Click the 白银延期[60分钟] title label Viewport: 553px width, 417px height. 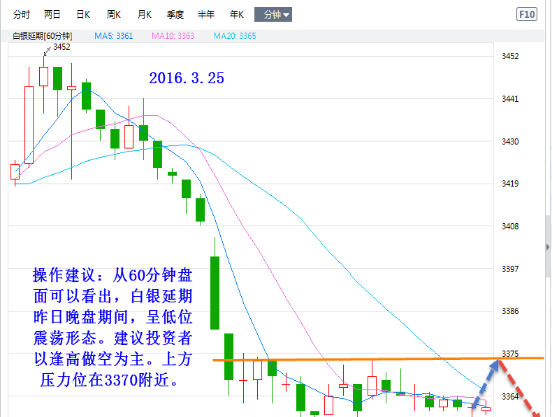click(x=42, y=36)
